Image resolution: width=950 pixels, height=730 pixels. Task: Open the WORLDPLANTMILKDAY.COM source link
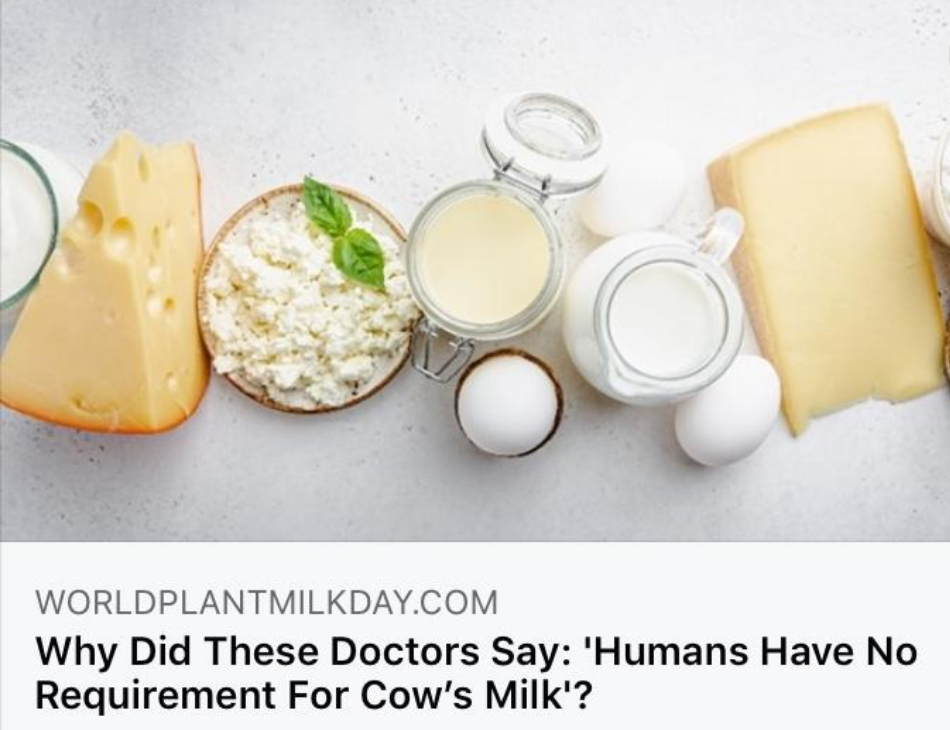(267, 602)
